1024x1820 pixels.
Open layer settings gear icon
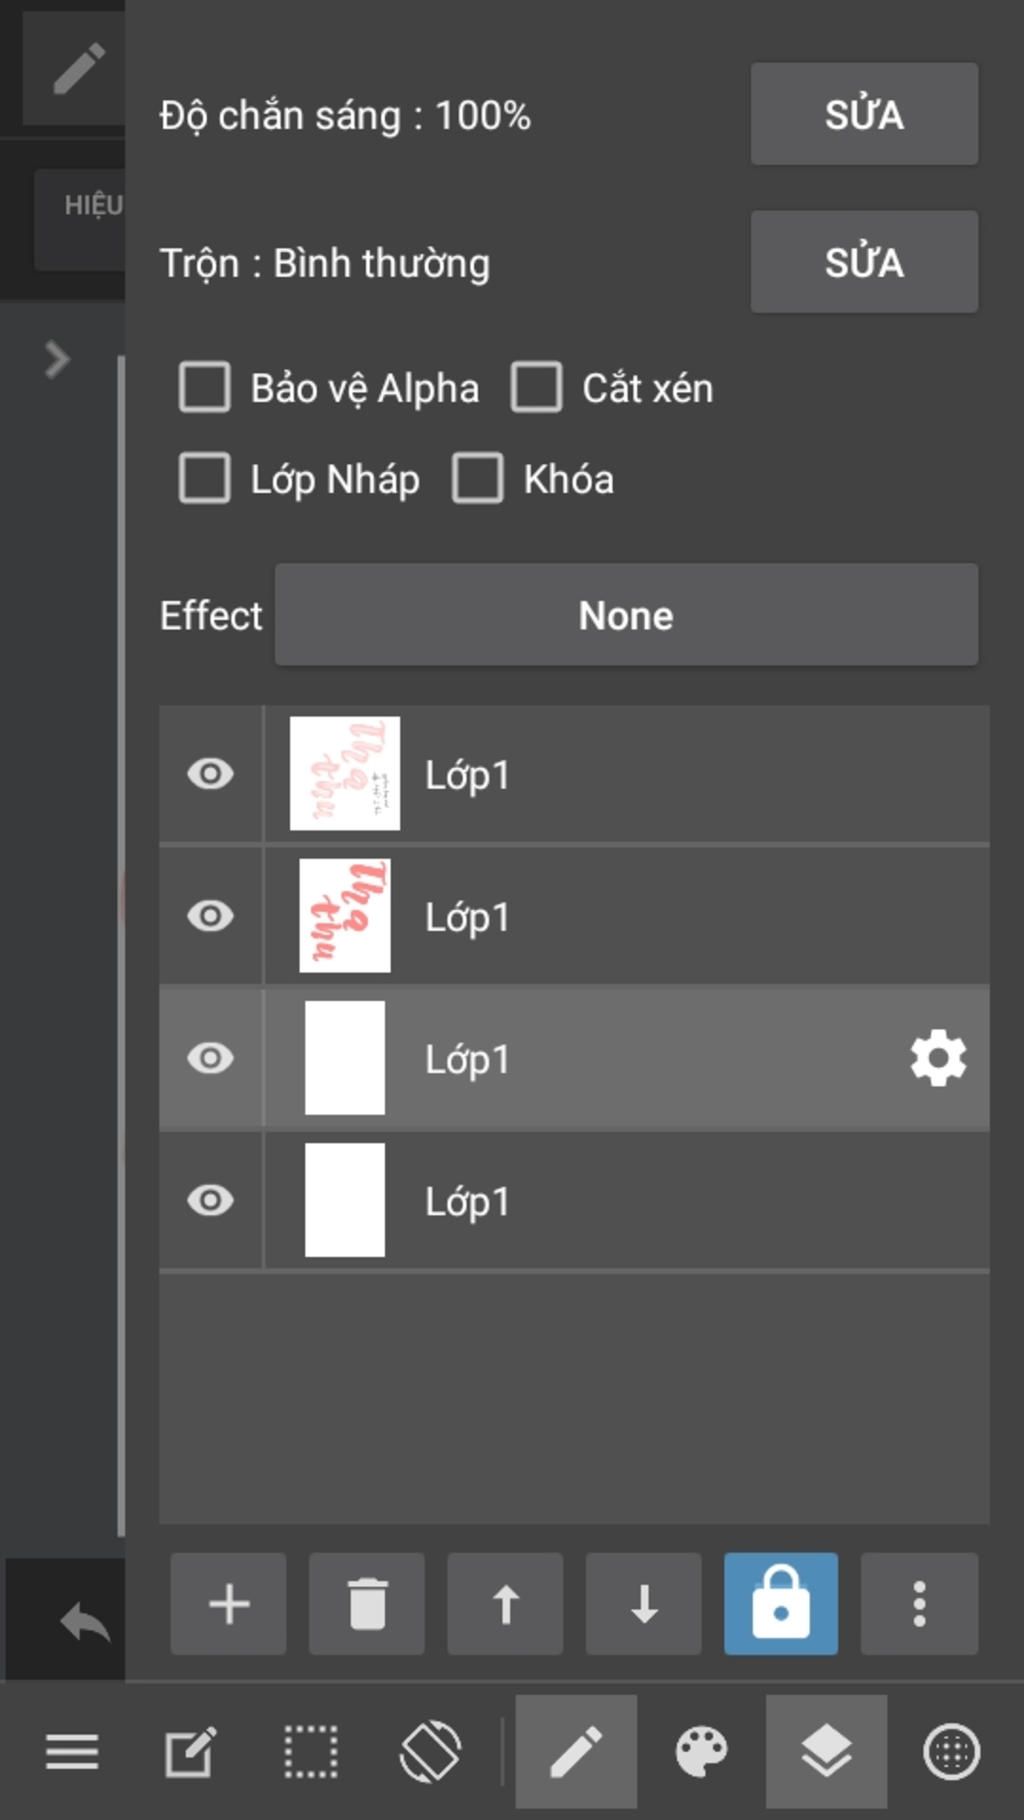tap(938, 1059)
